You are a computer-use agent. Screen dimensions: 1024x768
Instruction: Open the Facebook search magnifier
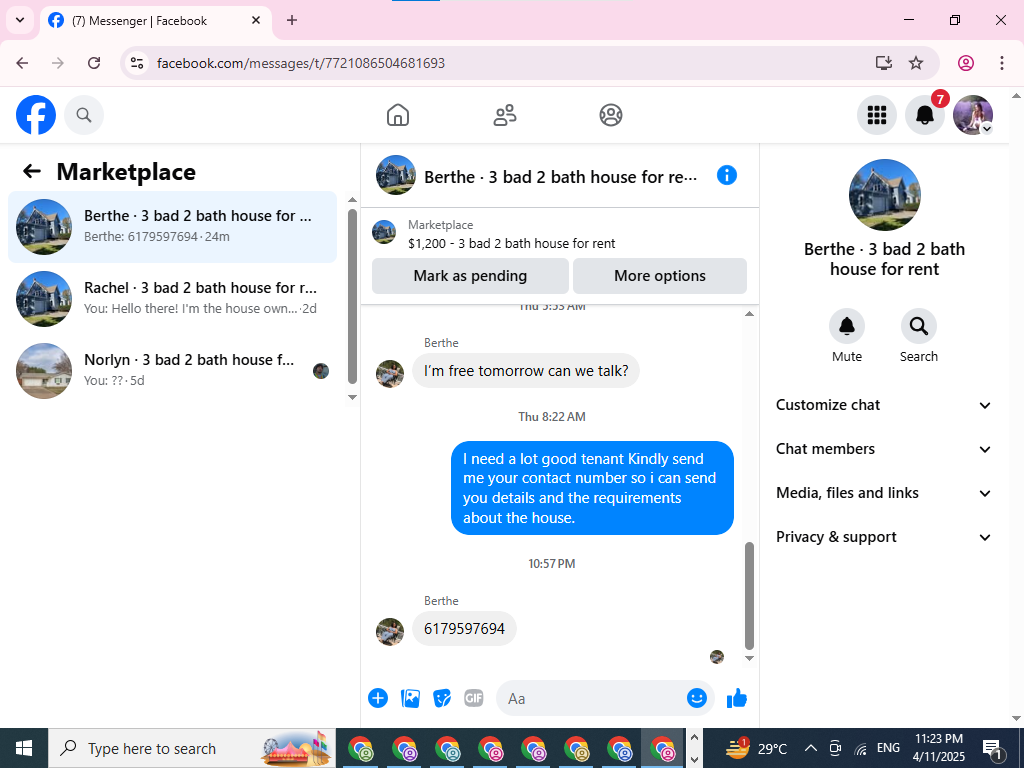[x=84, y=115]
